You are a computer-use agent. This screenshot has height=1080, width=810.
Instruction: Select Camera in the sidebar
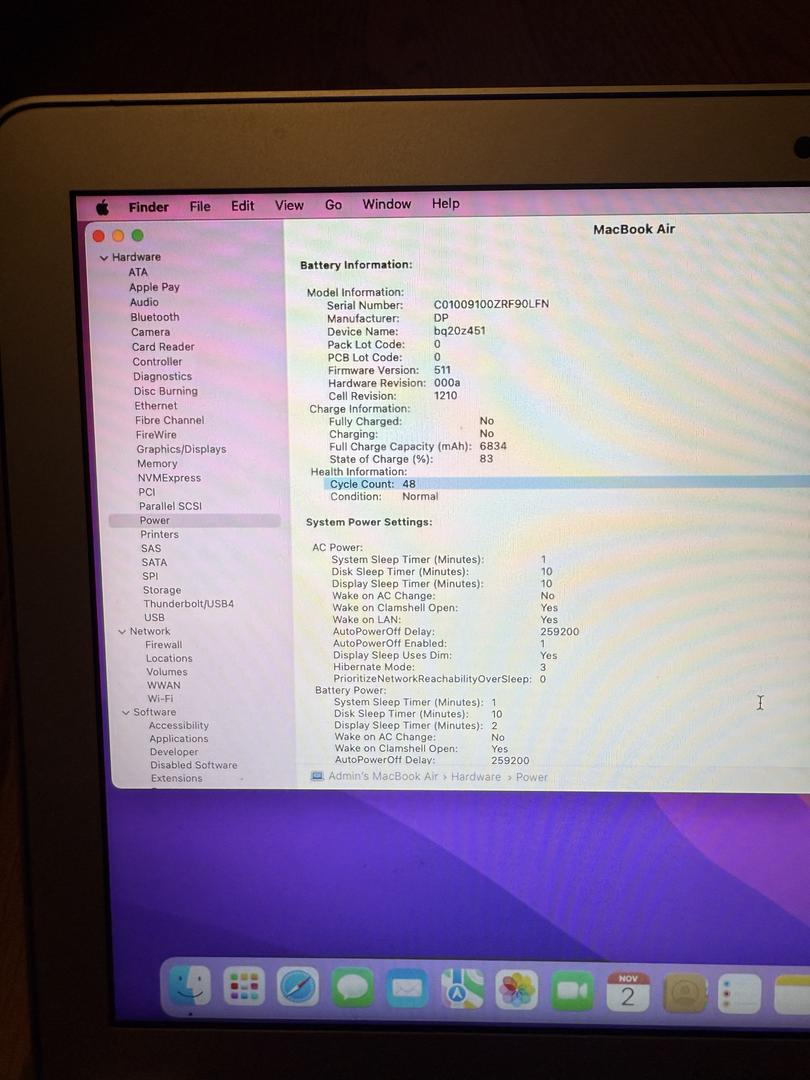coord(151,332)
